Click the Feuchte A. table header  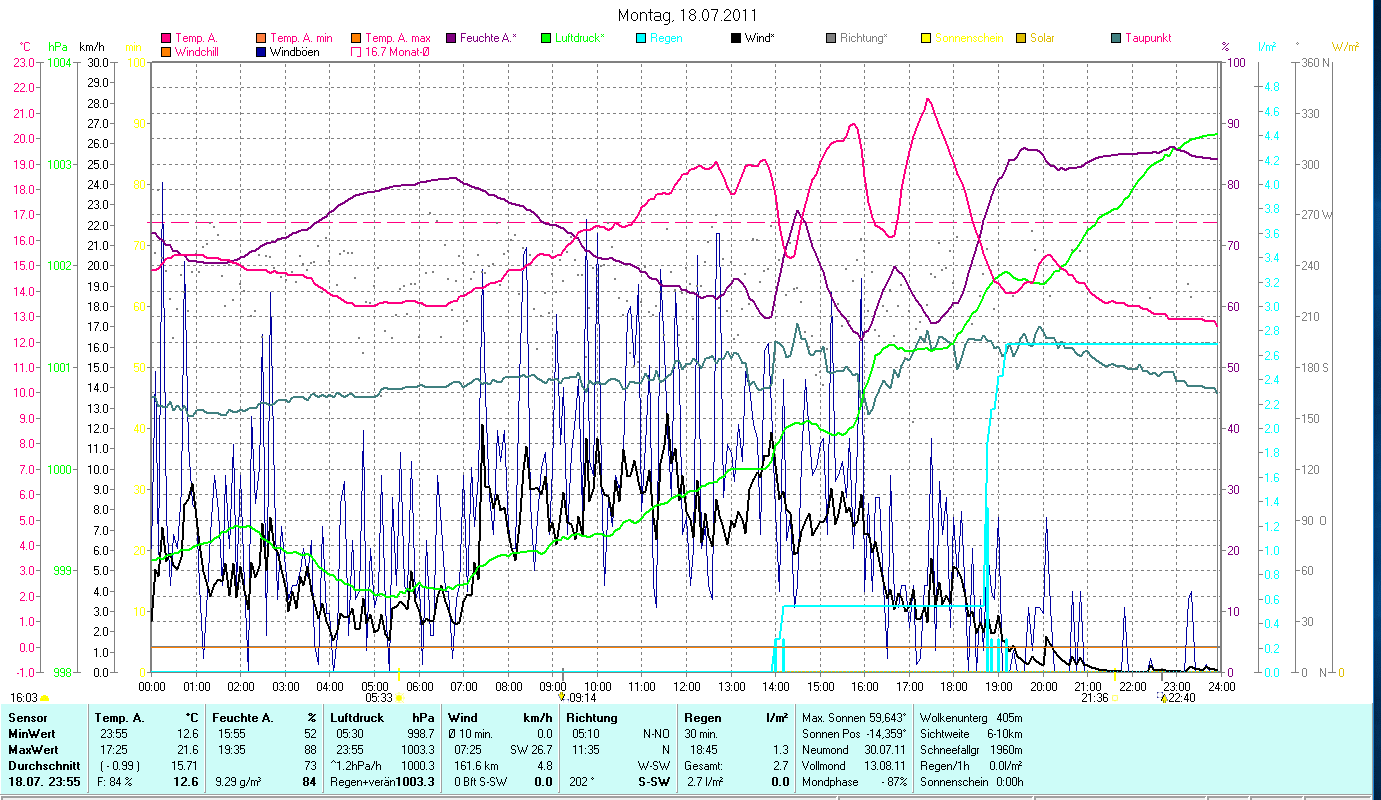243,718
